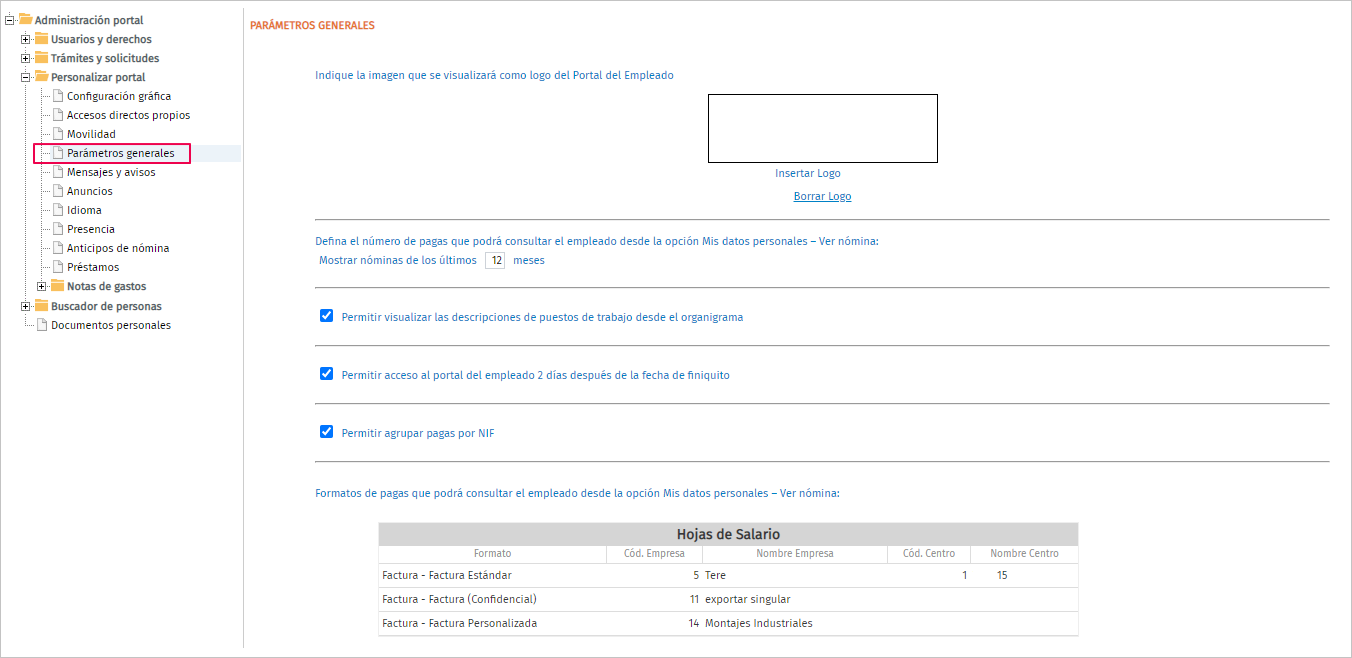Click the Accesos directos propios page icon
Viewport: 1352px width, 658px height.
57,115
